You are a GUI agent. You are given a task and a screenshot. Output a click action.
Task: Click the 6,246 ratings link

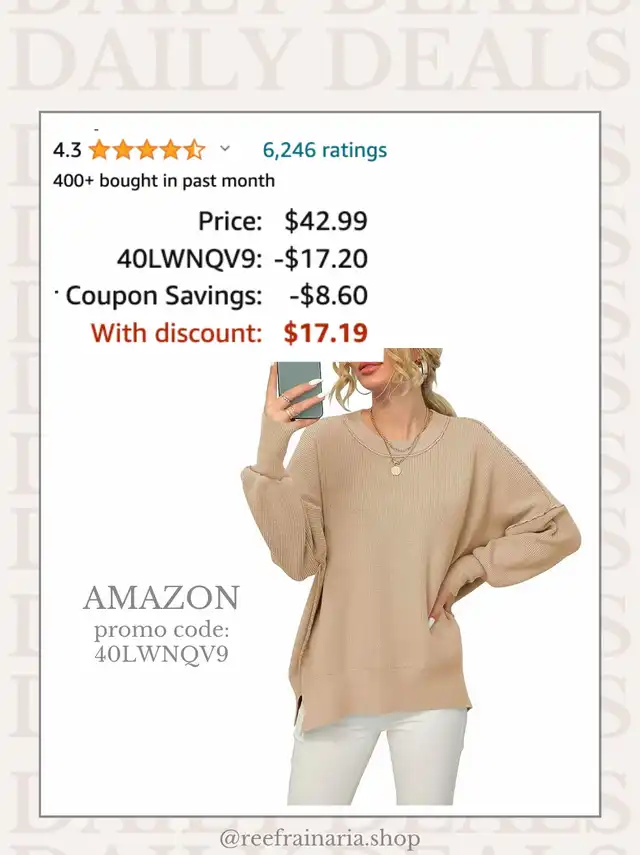[x=324, y=150]
